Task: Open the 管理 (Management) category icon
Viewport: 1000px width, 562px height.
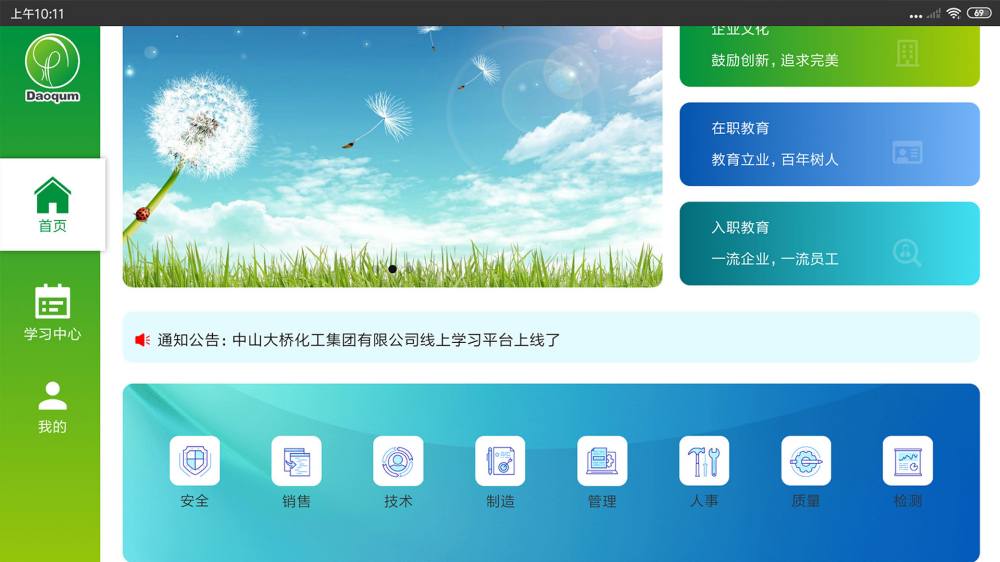Action: pos(602,461)
